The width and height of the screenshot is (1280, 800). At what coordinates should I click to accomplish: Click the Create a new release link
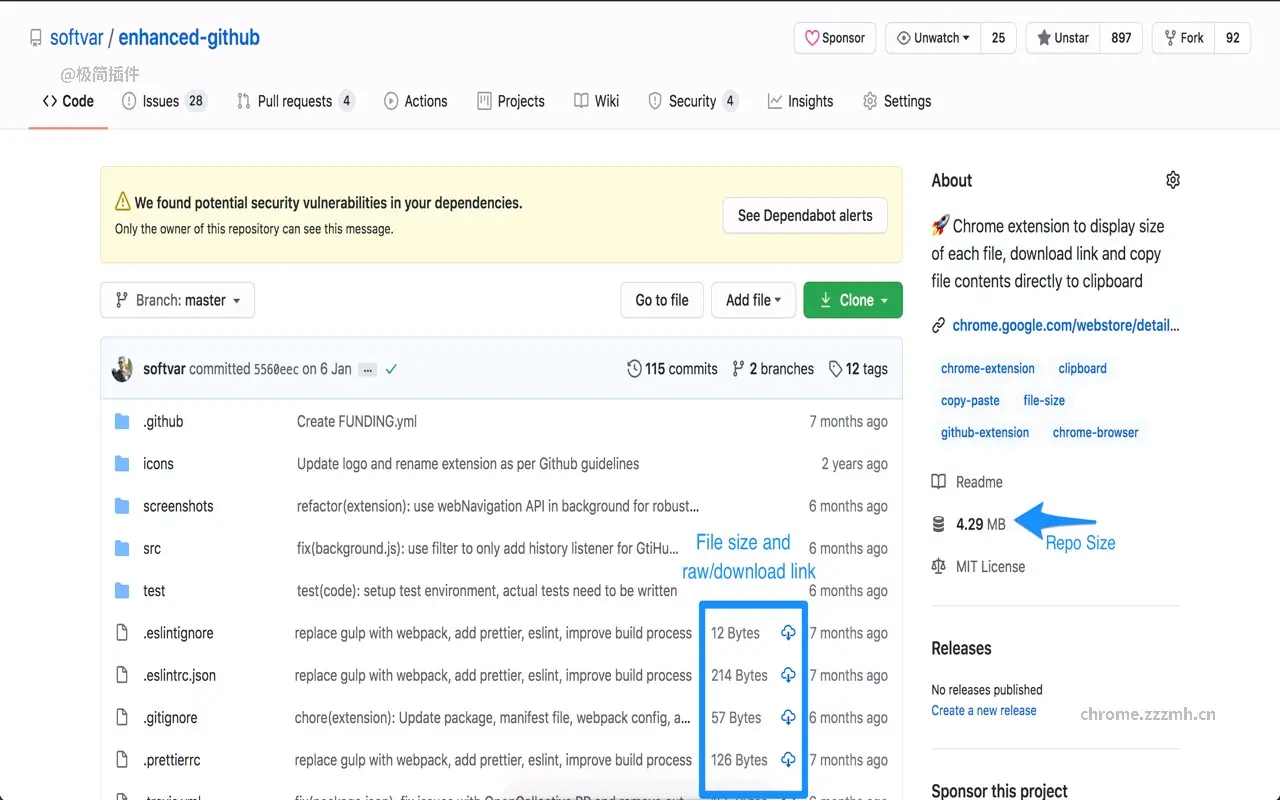pos(983,710)
